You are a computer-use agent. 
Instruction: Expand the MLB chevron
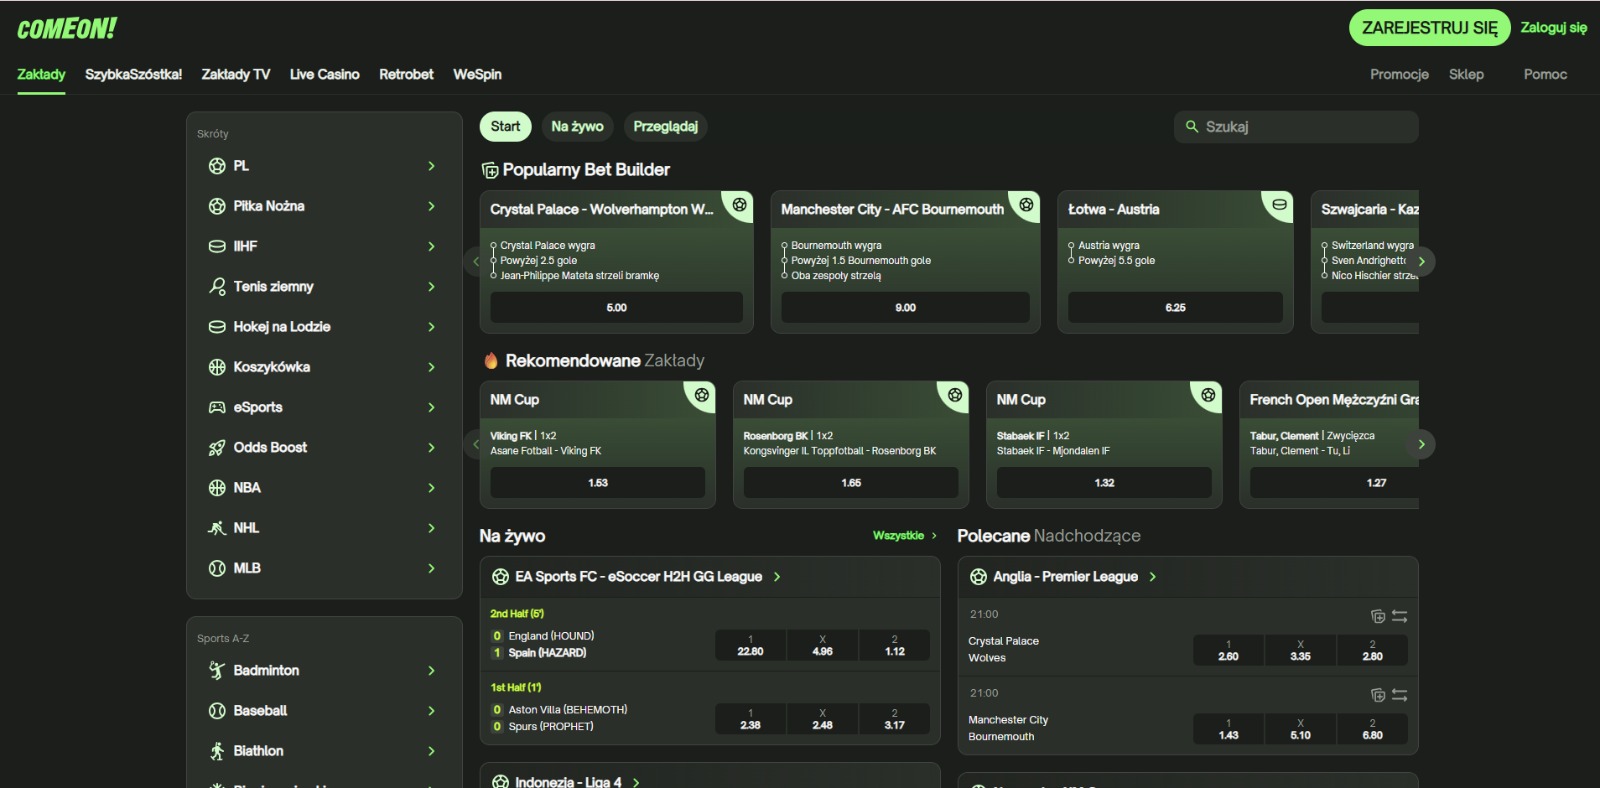pos(431,568)
